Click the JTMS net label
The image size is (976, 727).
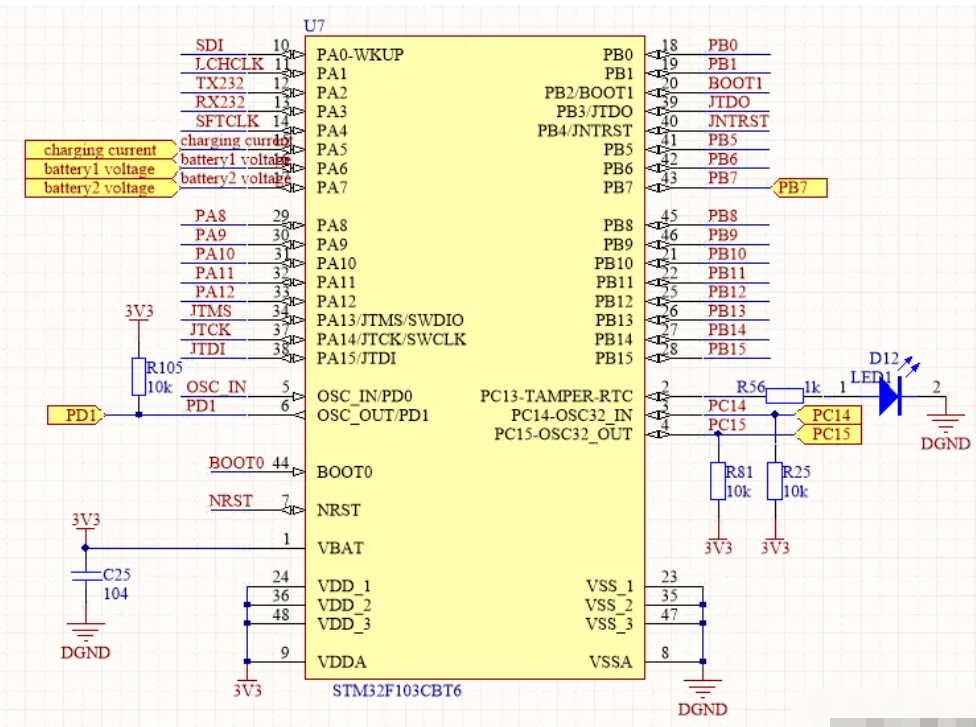tap(211, 311)
